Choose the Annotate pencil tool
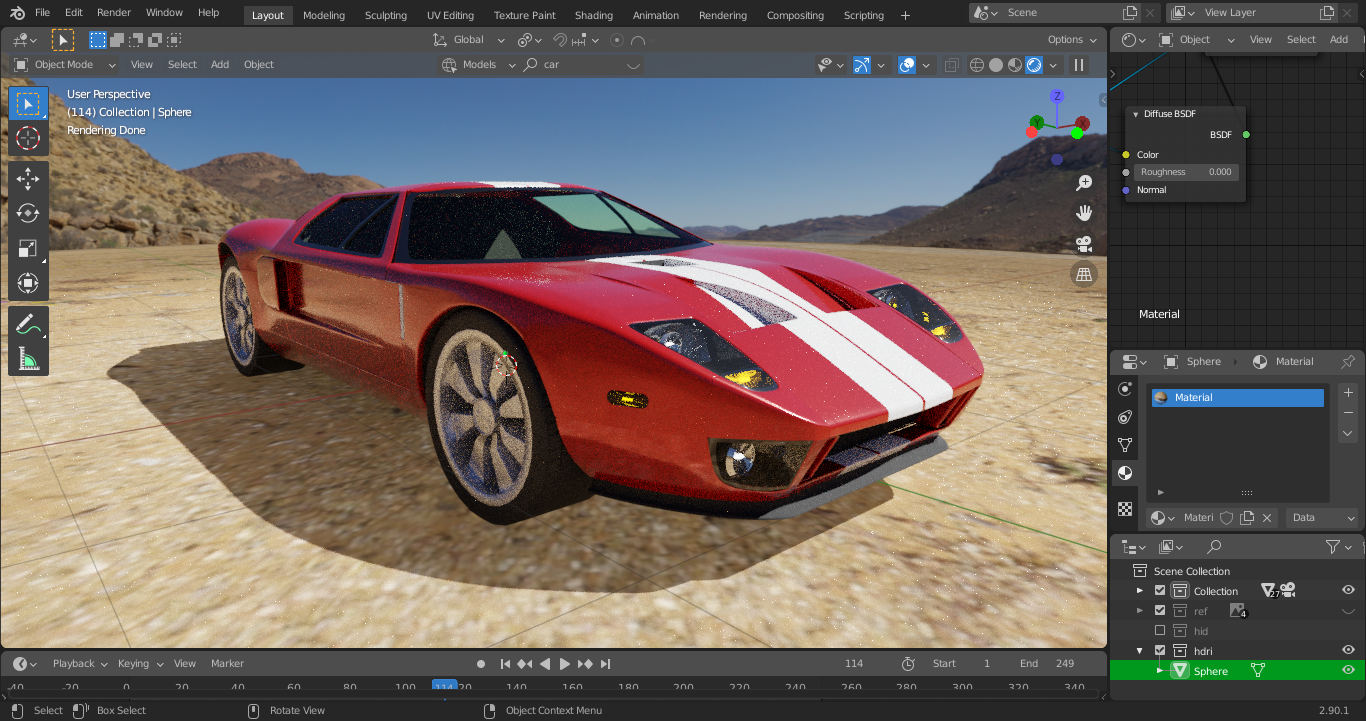 [28, 324]
